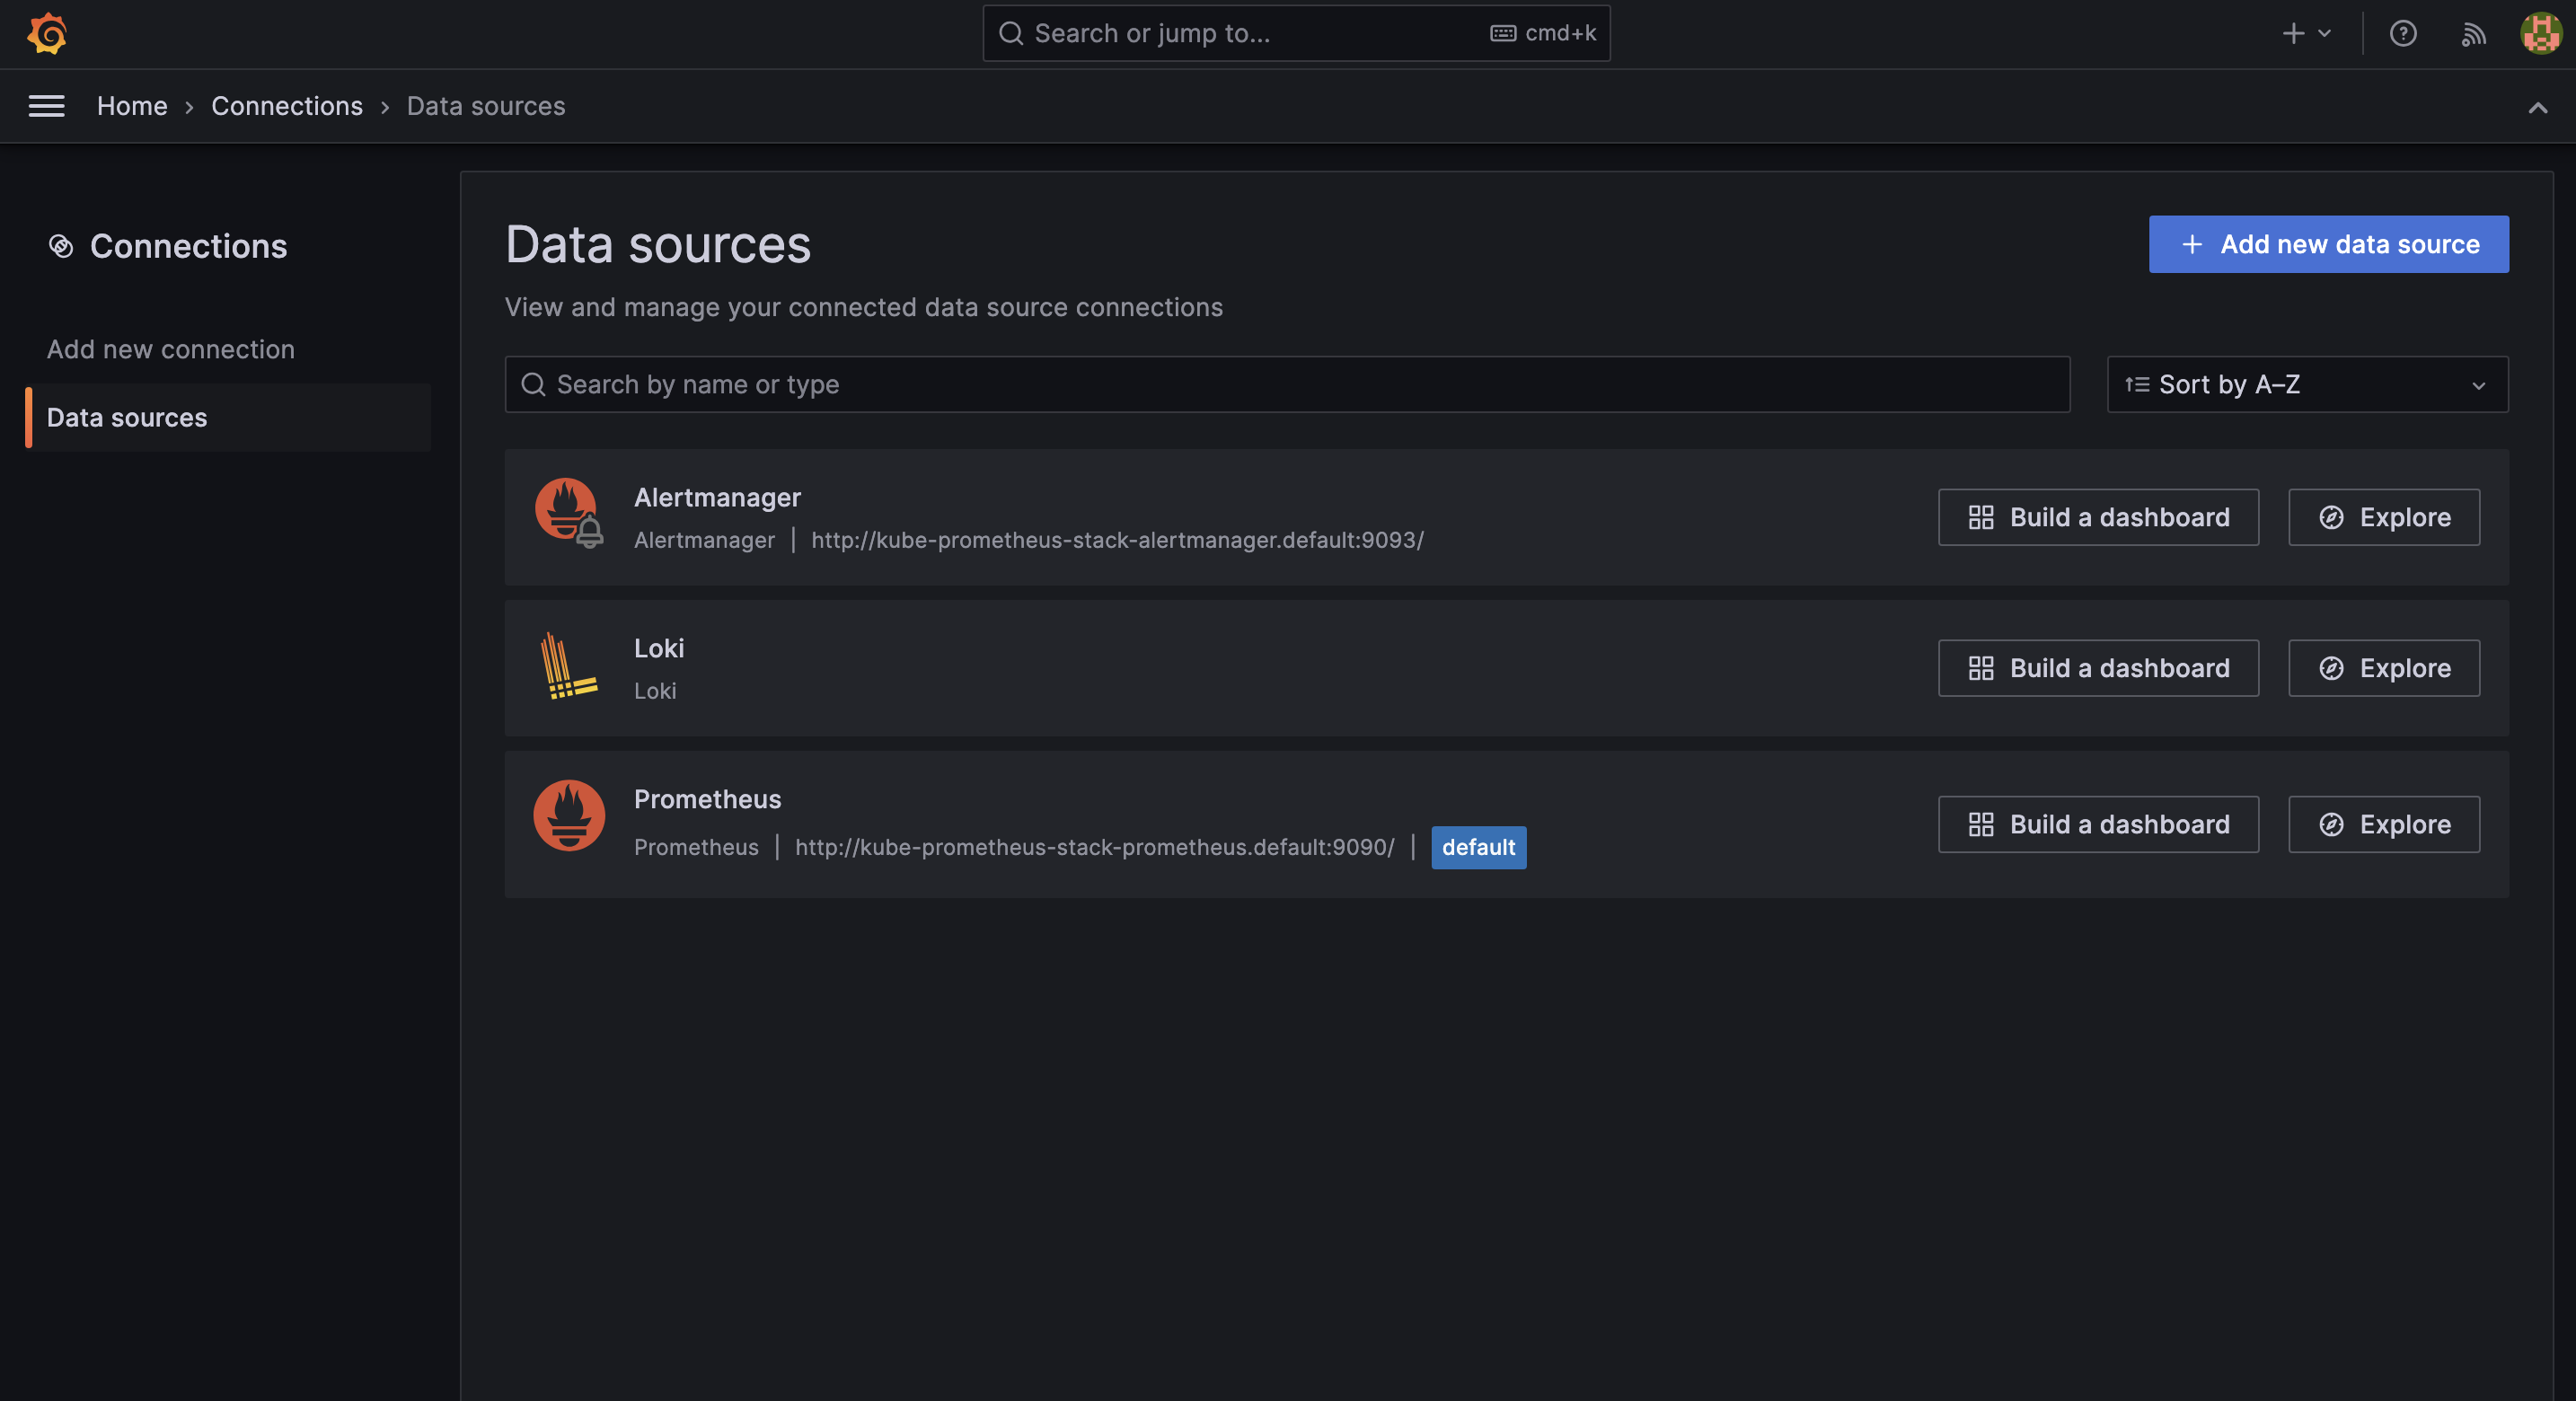Image resolution: width=2576 pixels, height=1401 pixels.
Task: Click Add new data source button
Action: [x=2329, y=243]
